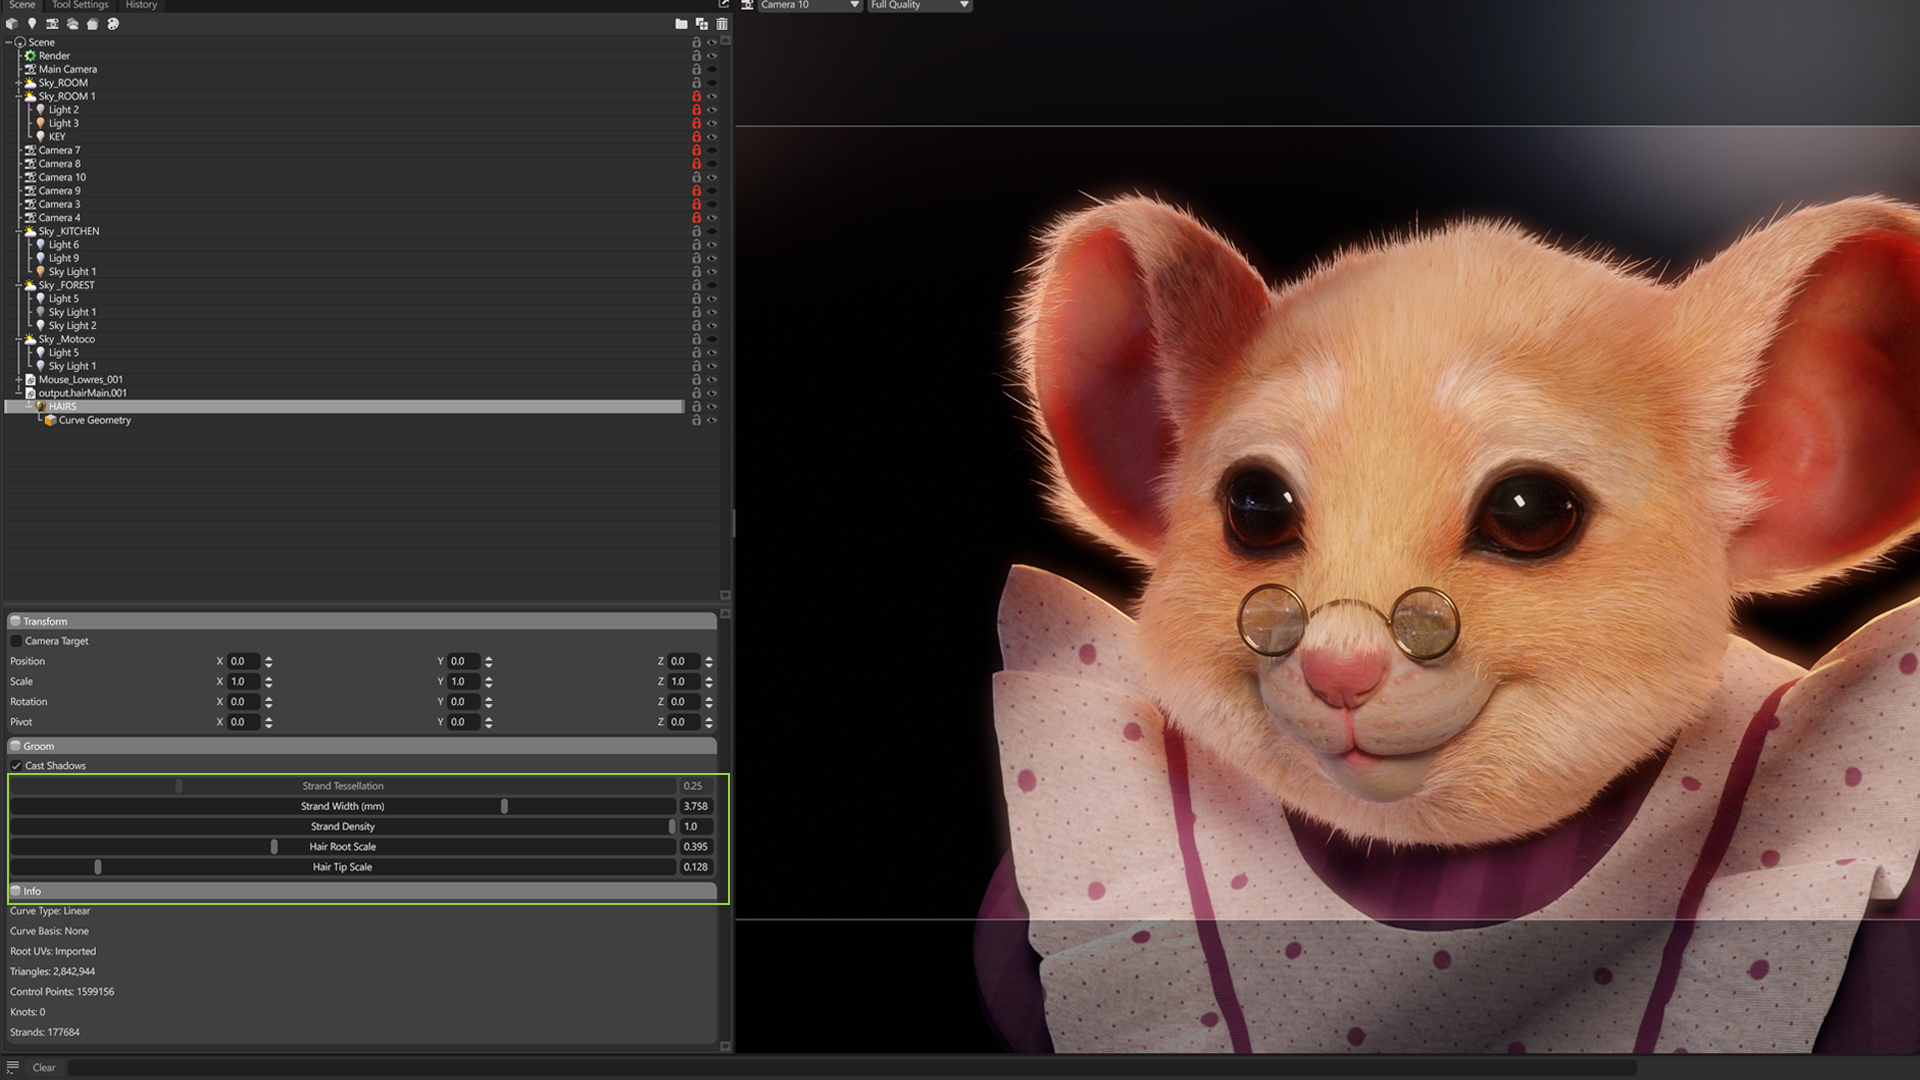Open the Camera 10 viewport dropdown
The height and width of the screenshot is (1080, 1920).
pyautogui.click(x=810, y=5)
